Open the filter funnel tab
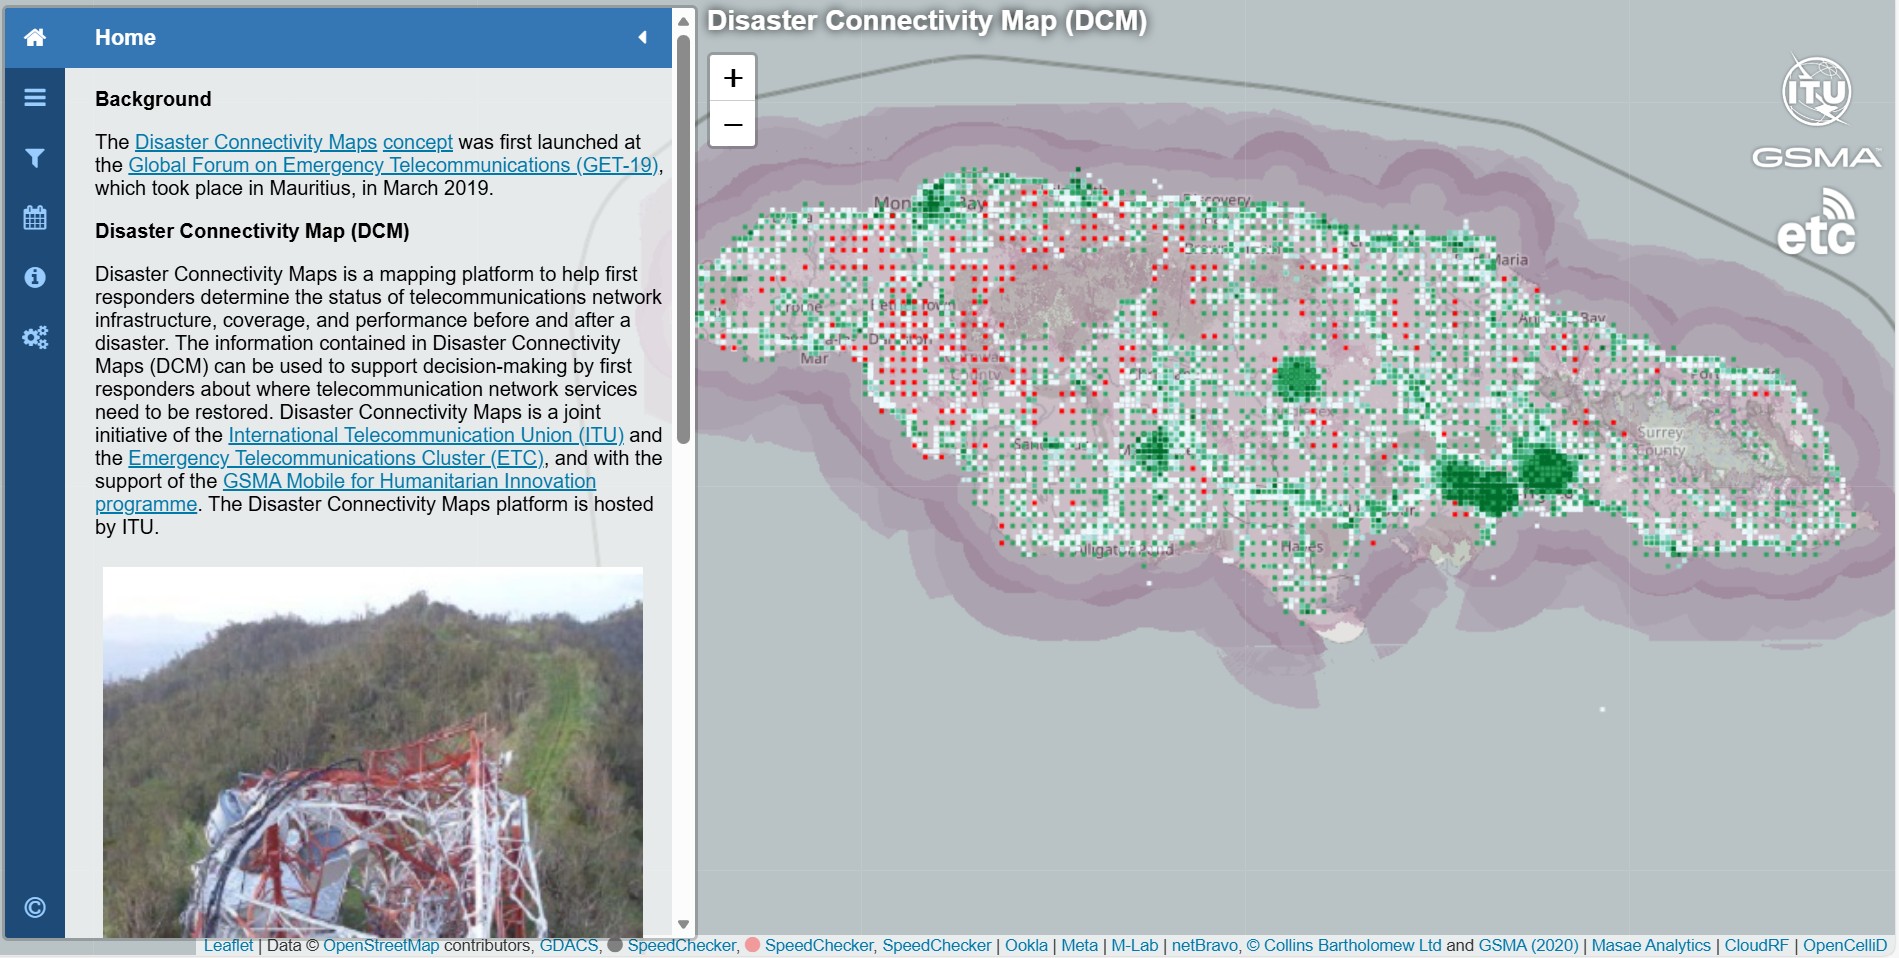 point(35,158)
